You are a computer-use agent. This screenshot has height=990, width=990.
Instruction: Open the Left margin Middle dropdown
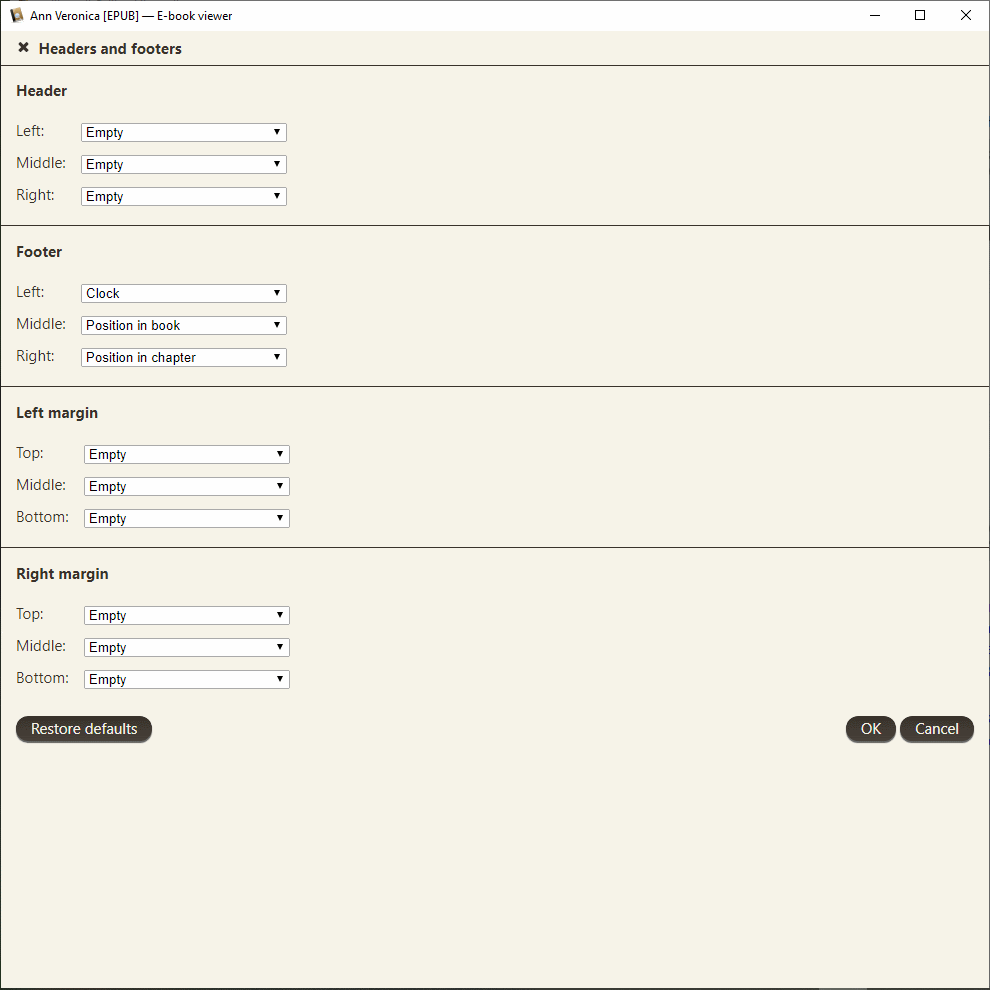coord(187,486)
